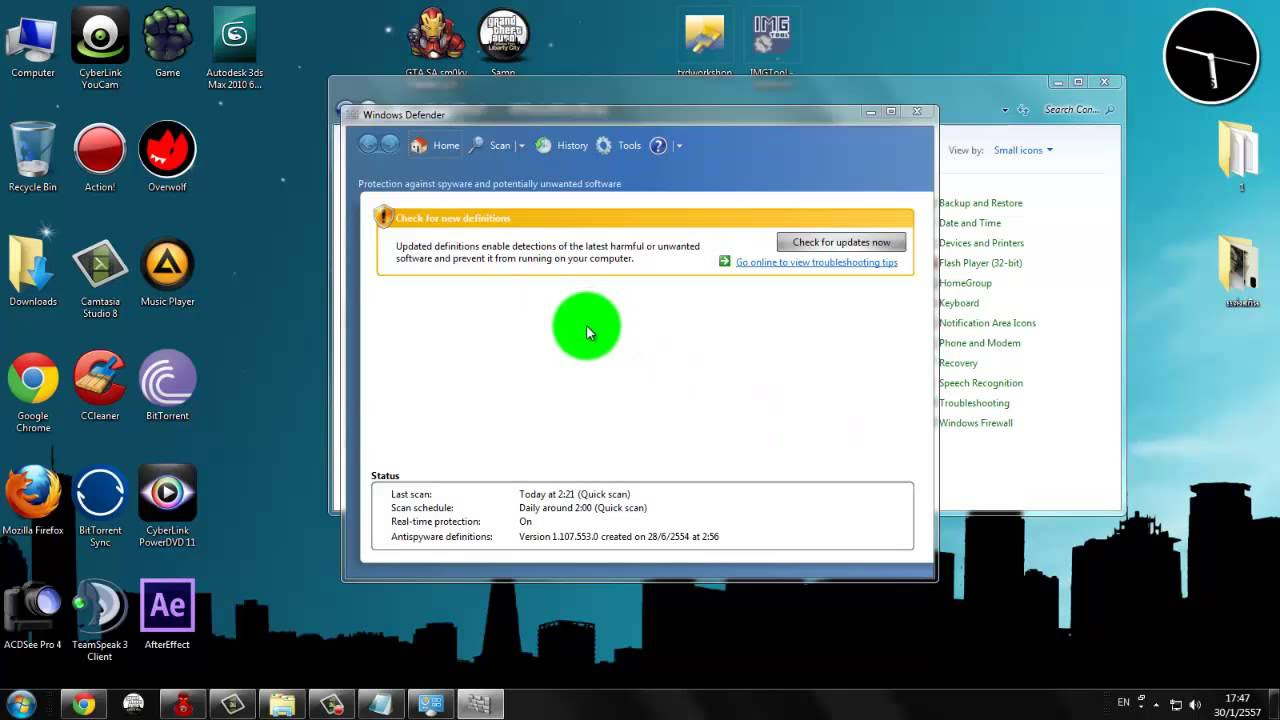Viewport: 1280px width, 720px height.
Task: Show hidden system tray icons
Action: [x=1156, y=704]
